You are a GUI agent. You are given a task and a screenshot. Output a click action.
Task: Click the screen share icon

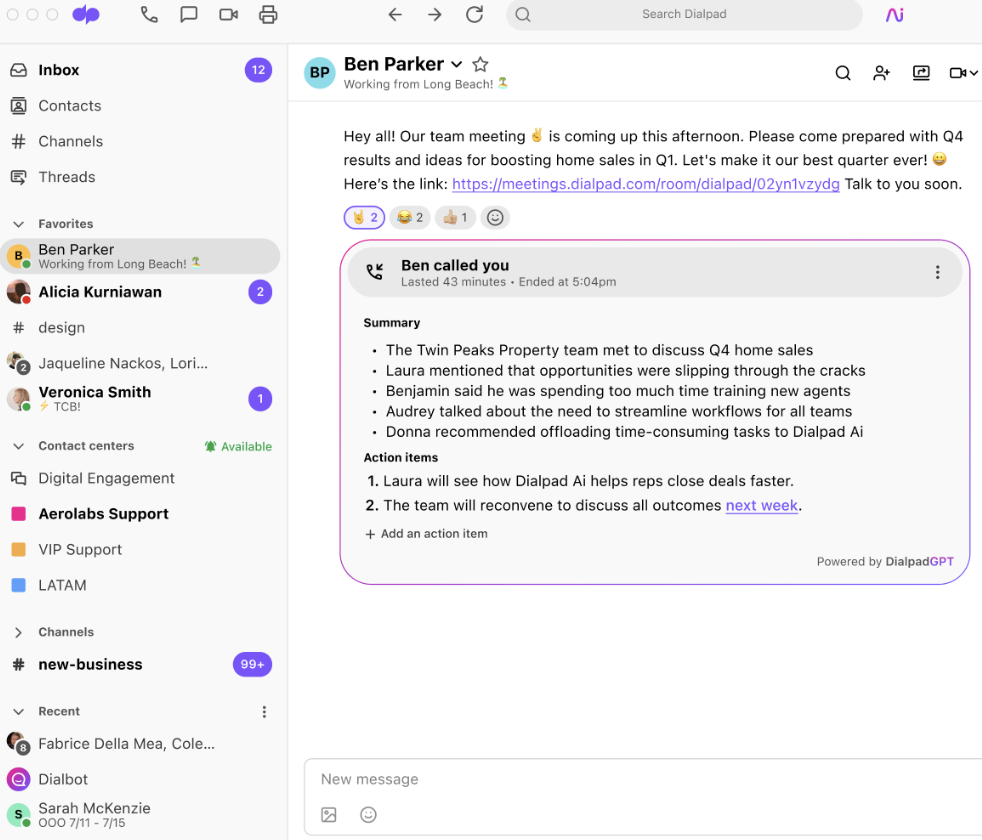pyautogui.click(x=921, y=73)
